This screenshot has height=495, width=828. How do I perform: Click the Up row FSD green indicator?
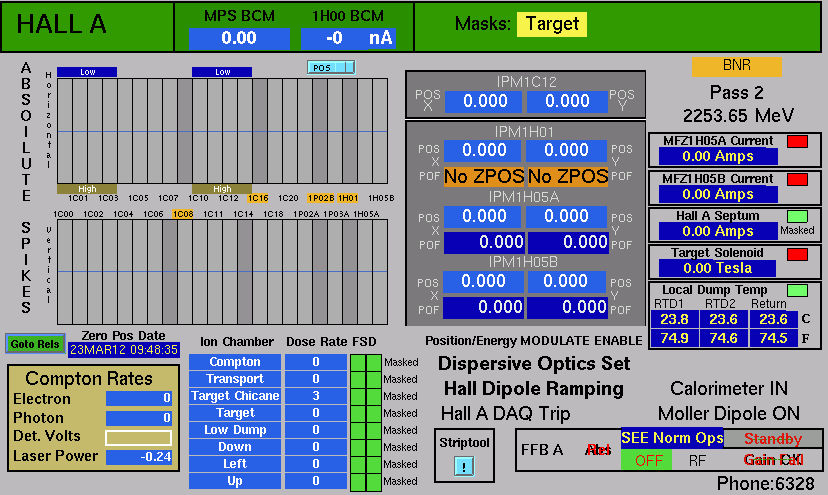coord(366,482)
